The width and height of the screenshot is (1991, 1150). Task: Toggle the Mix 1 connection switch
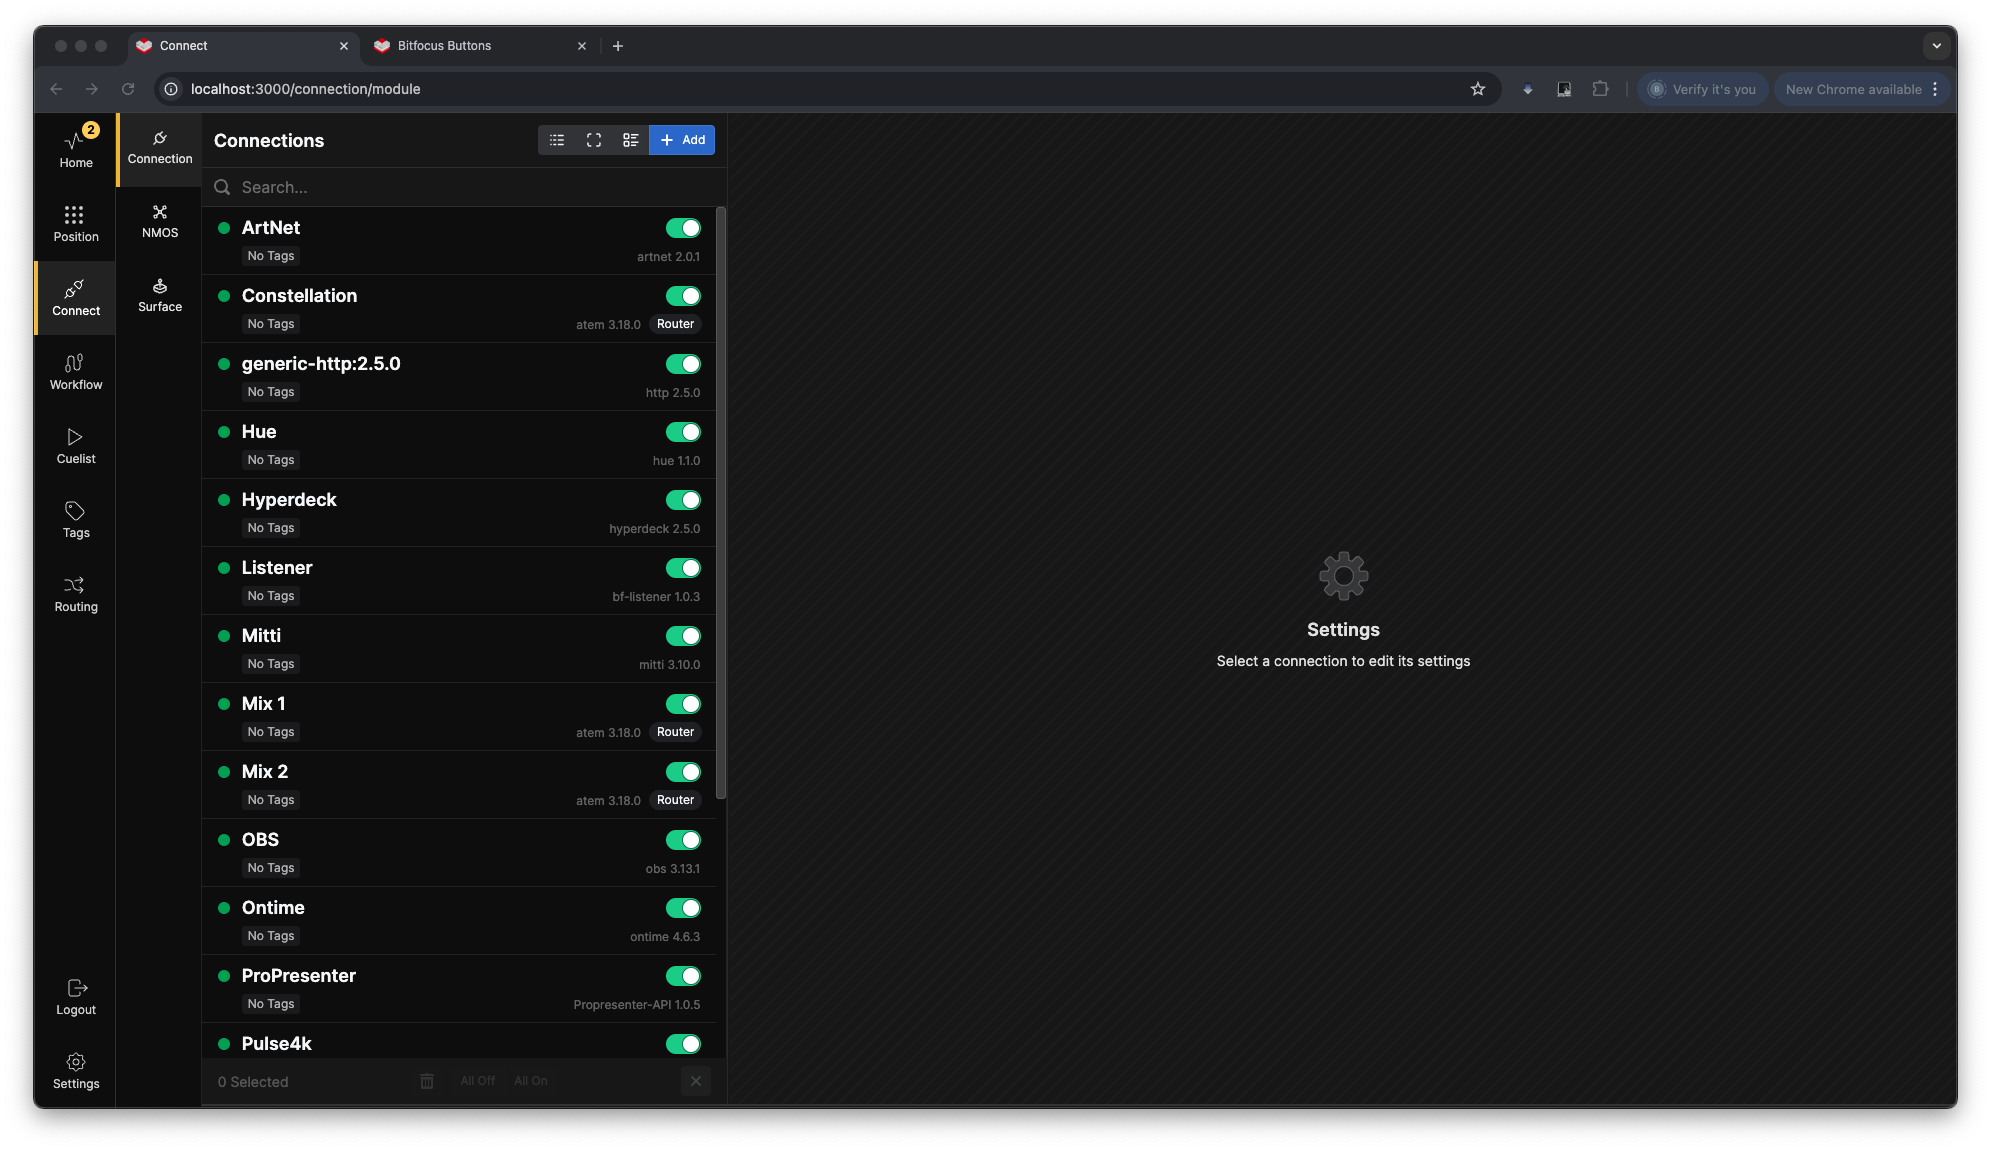(684, 704)
